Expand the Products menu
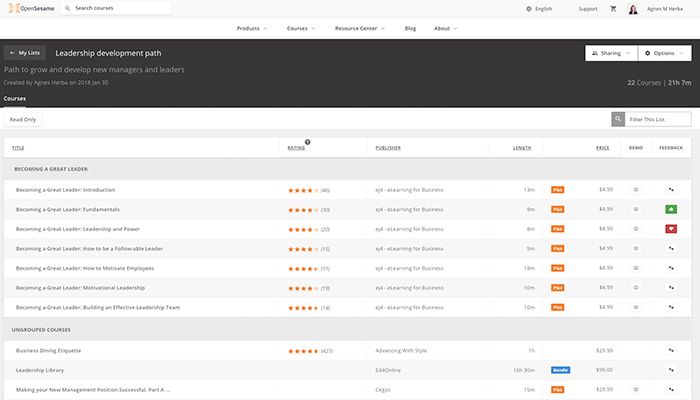 click(251, 28)
